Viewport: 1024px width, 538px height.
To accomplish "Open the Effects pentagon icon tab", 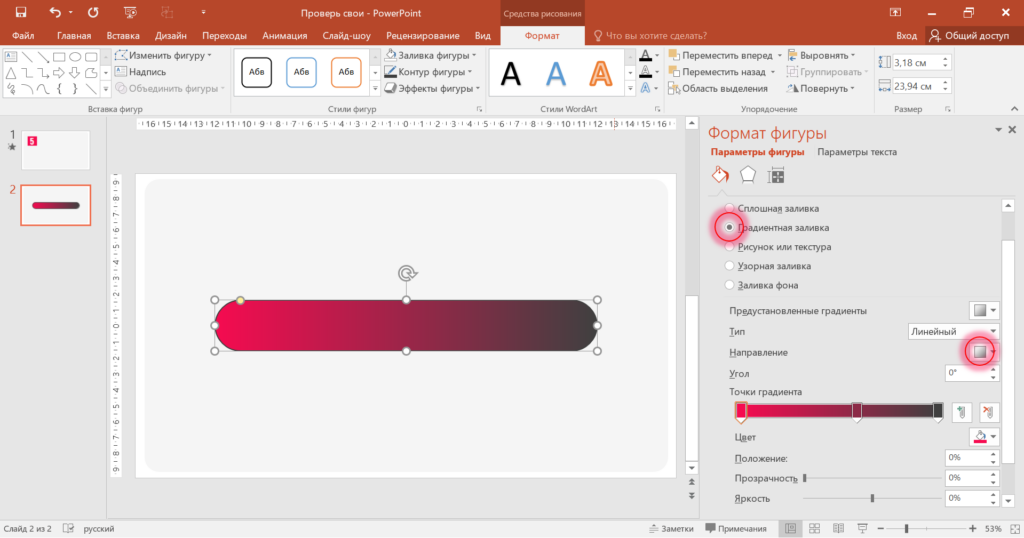I will [x=748, y=175].
